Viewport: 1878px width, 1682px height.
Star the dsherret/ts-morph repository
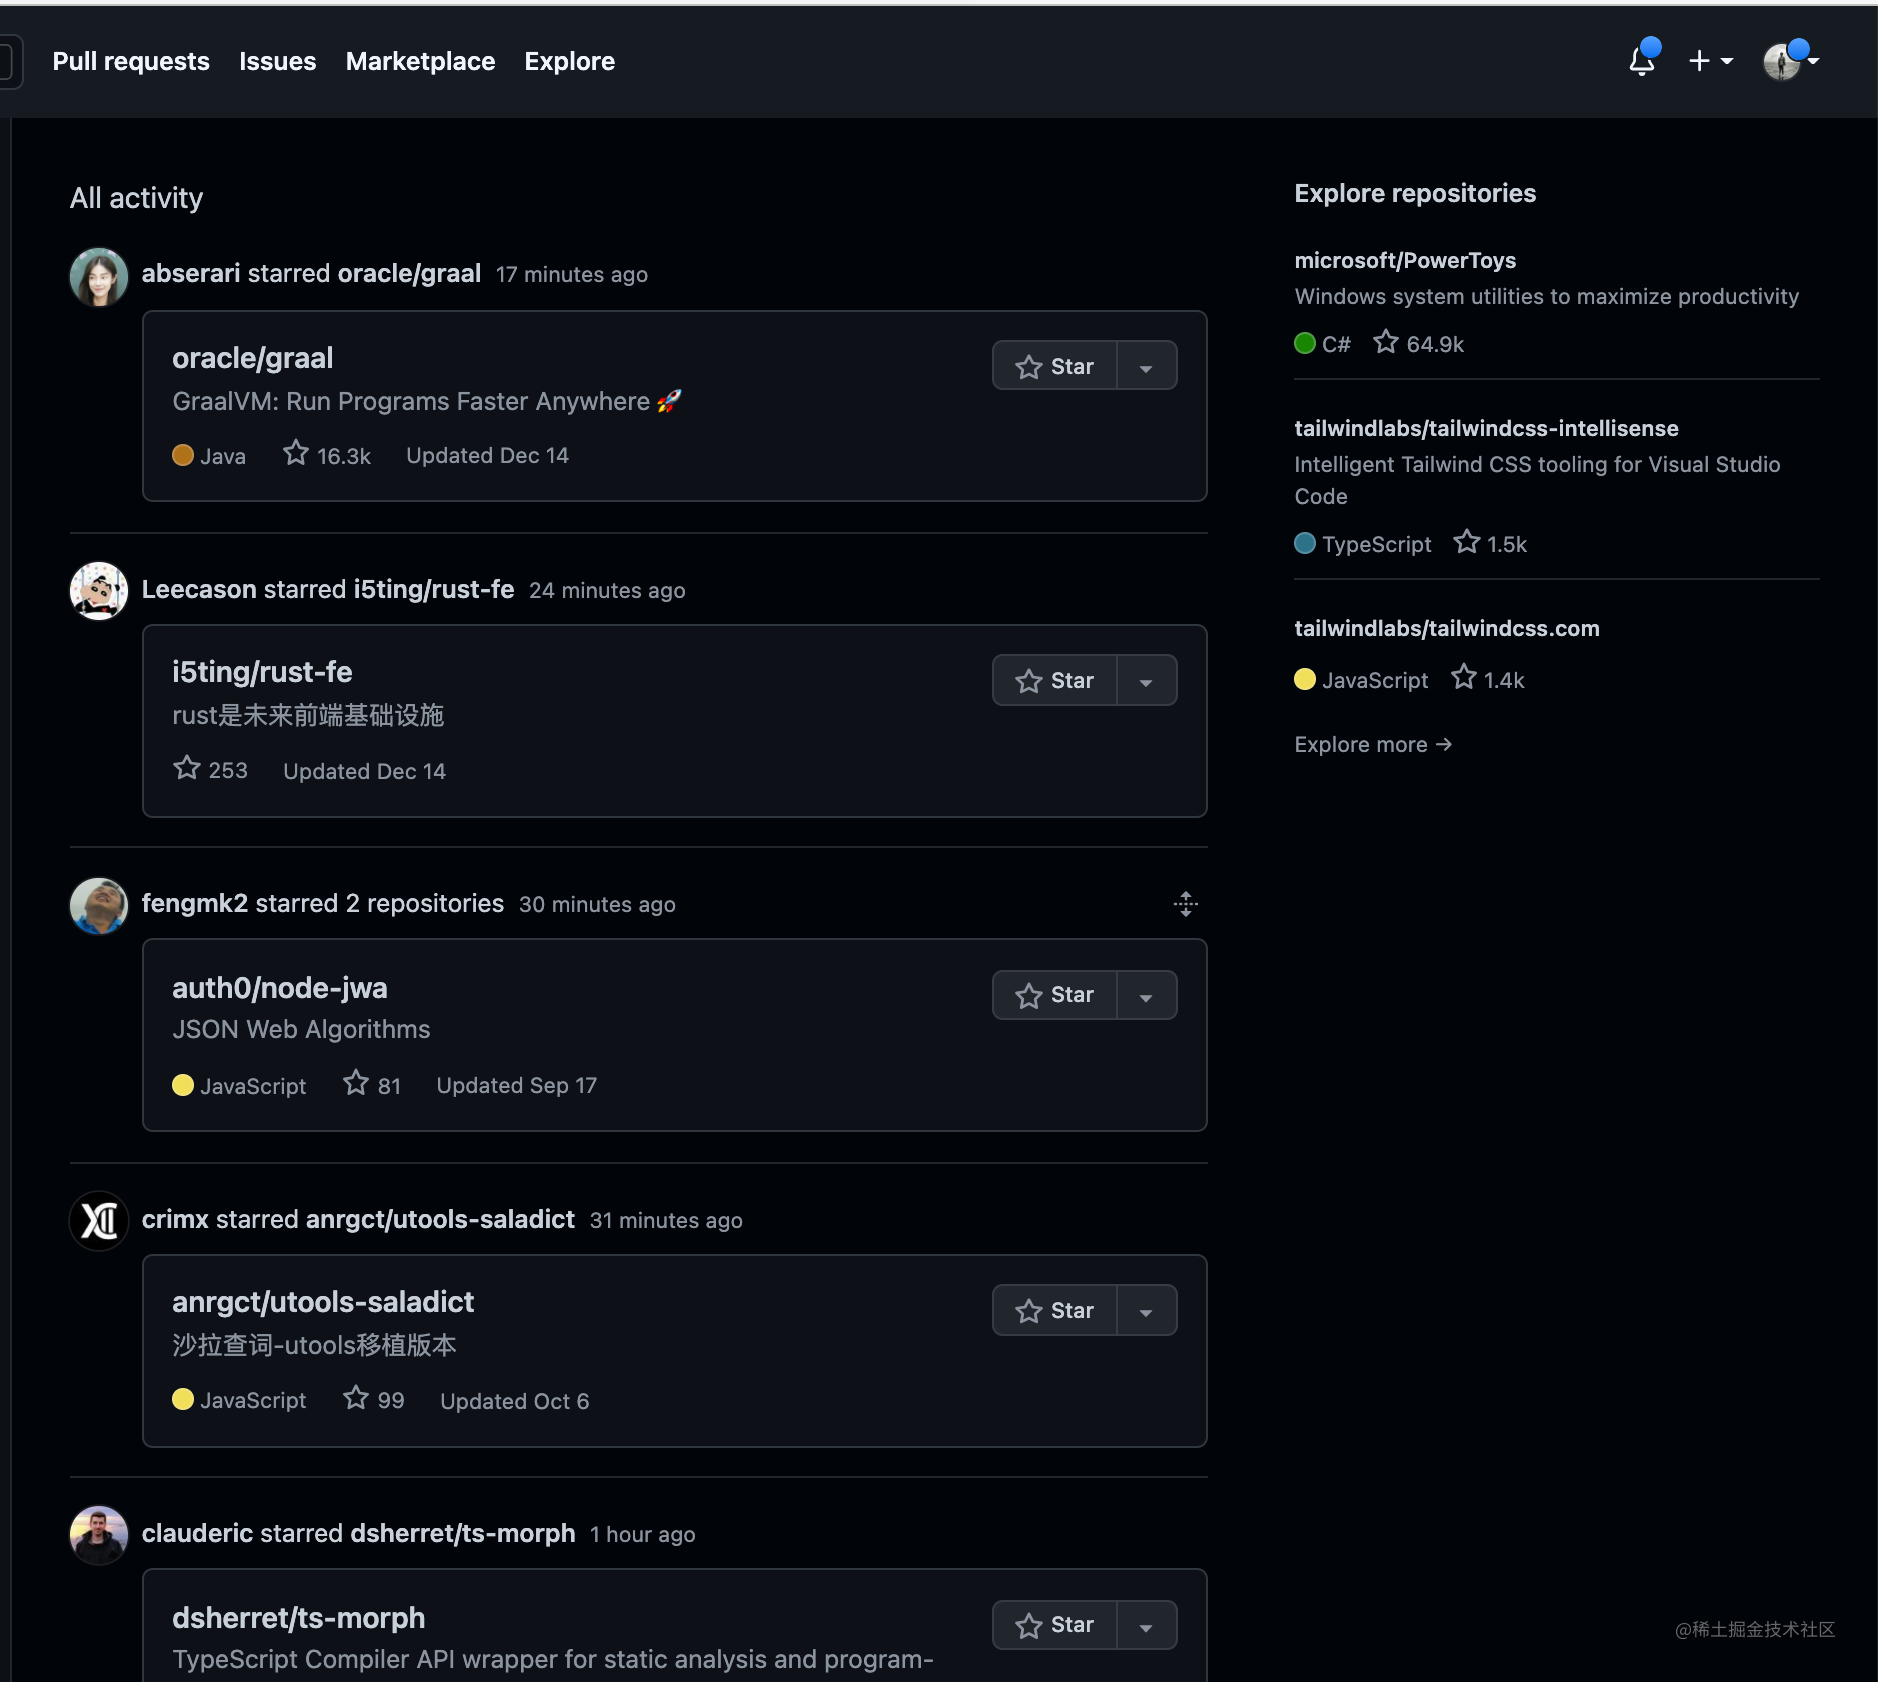click(1054, 1625)
